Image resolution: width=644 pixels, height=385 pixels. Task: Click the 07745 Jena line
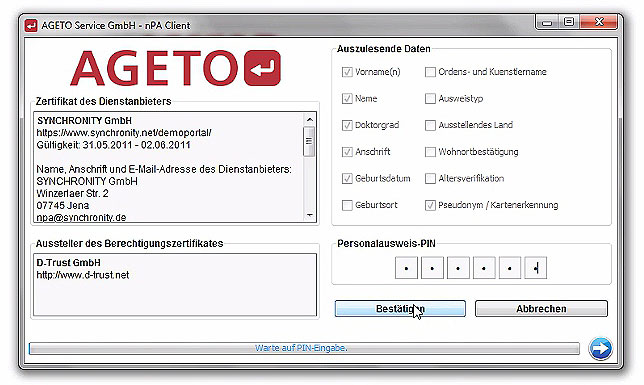62,205
